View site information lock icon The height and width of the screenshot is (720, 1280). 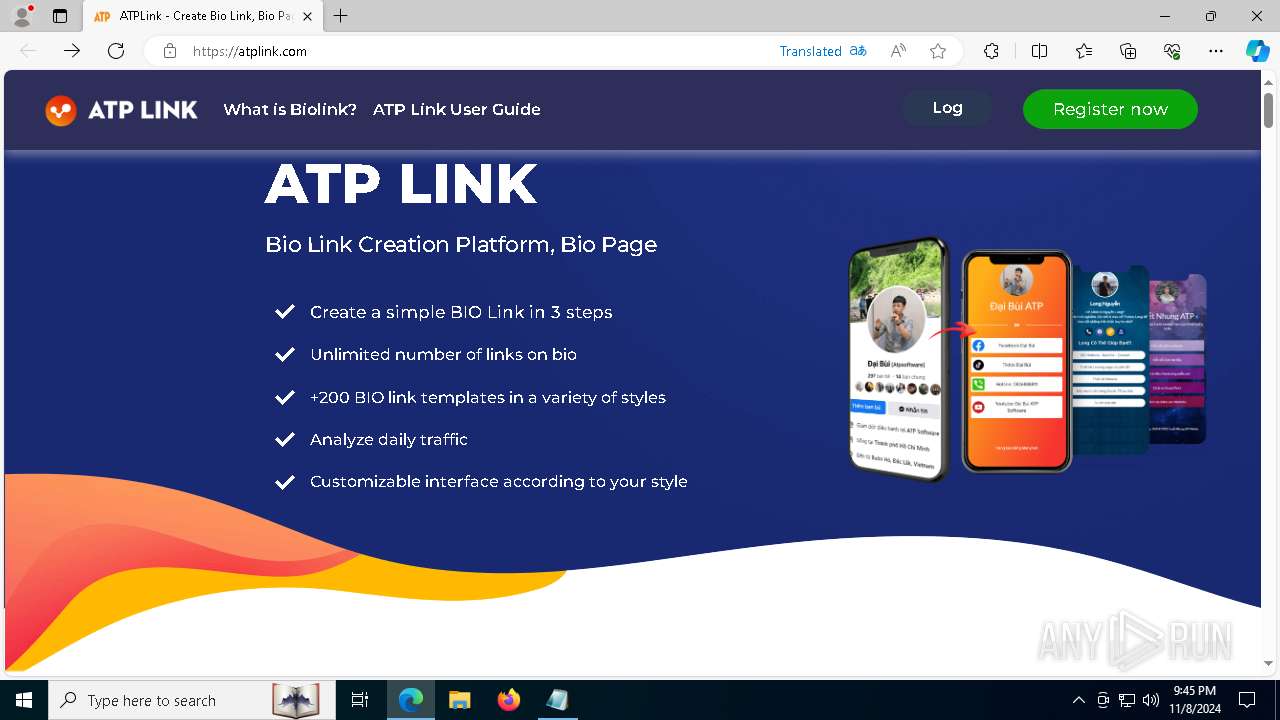[170, 51]
